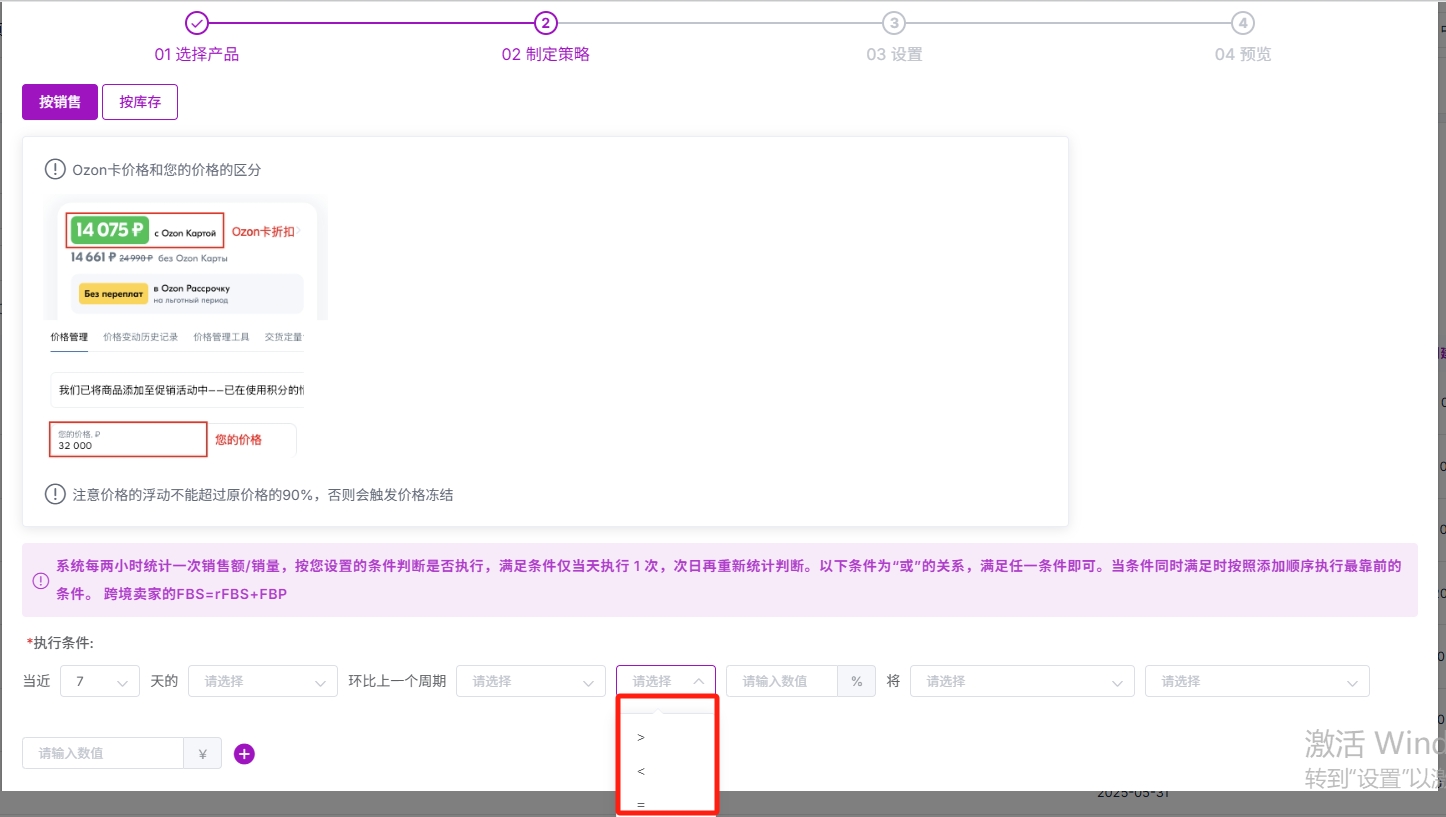
Task: Open the last 请选择 dropdown in the condition row
Action: click(1257, 681)
